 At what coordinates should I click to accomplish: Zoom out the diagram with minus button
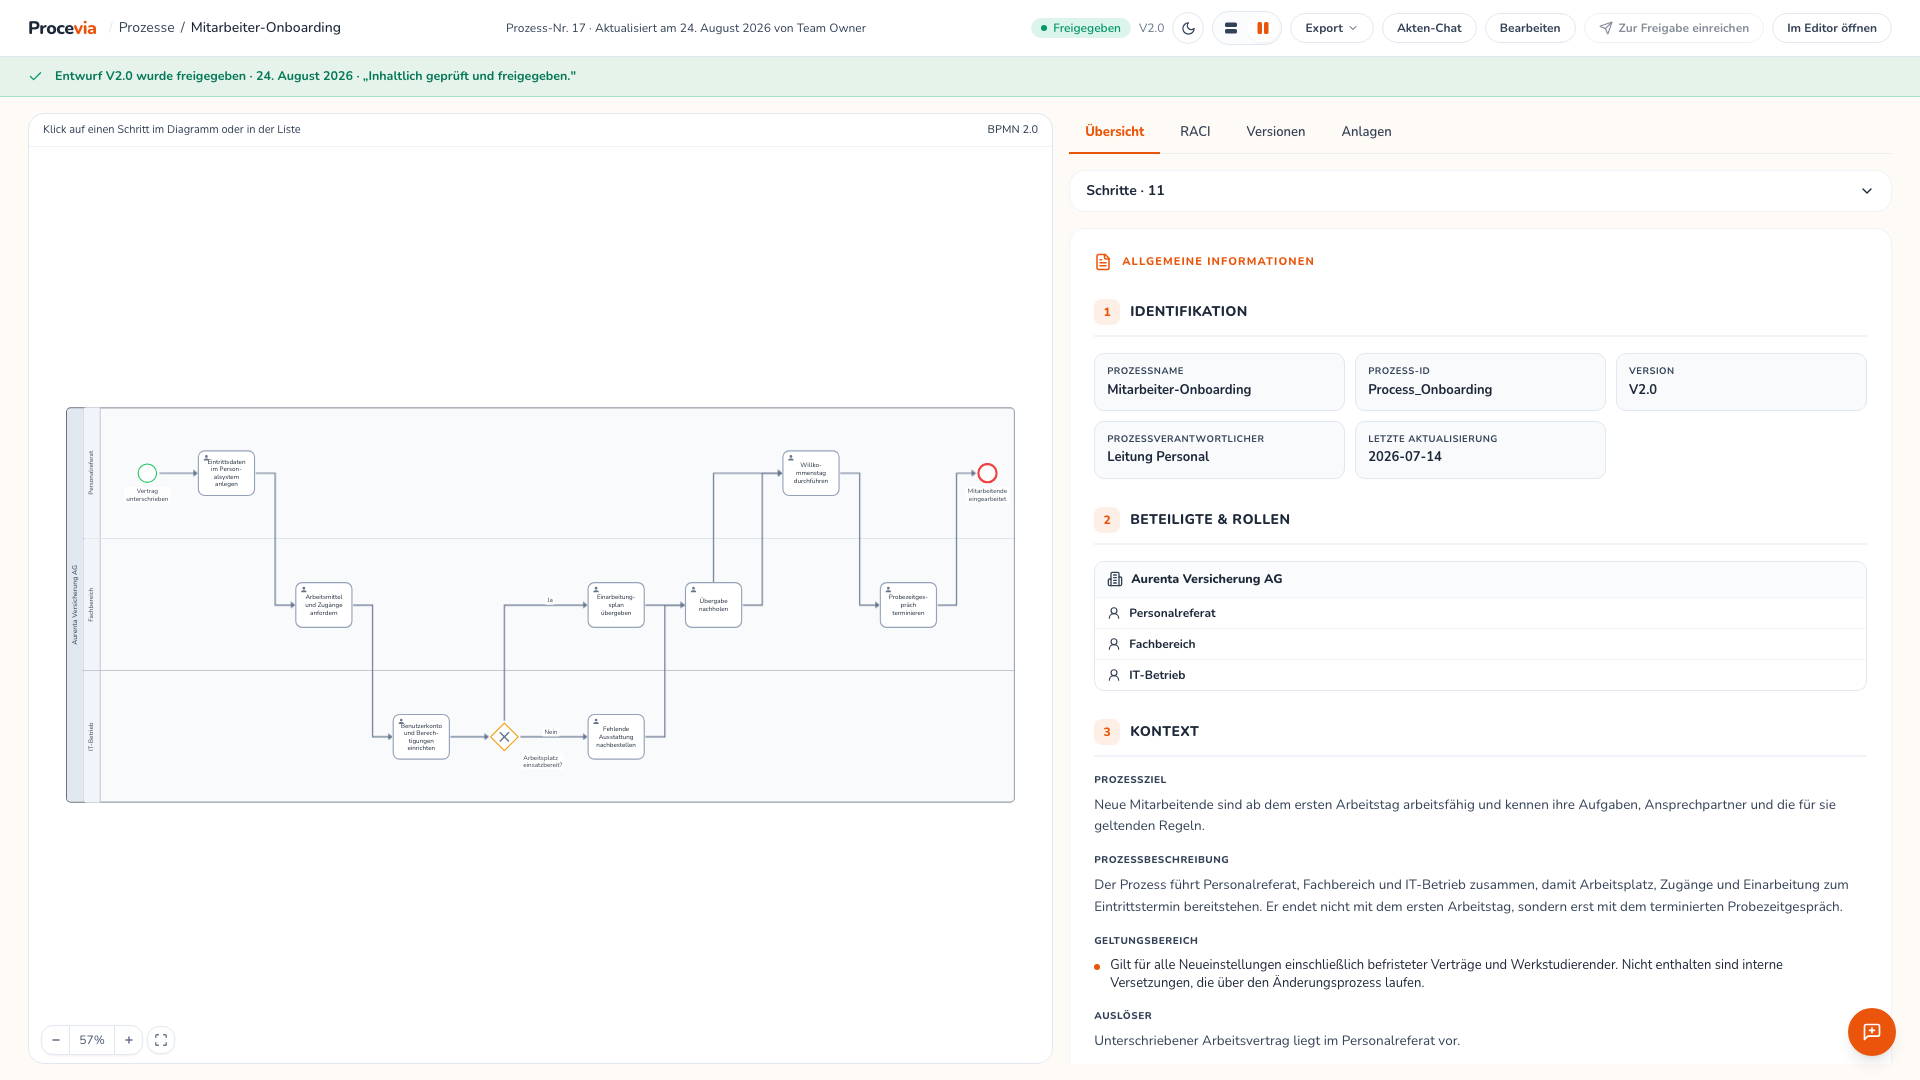[56, 1040]
